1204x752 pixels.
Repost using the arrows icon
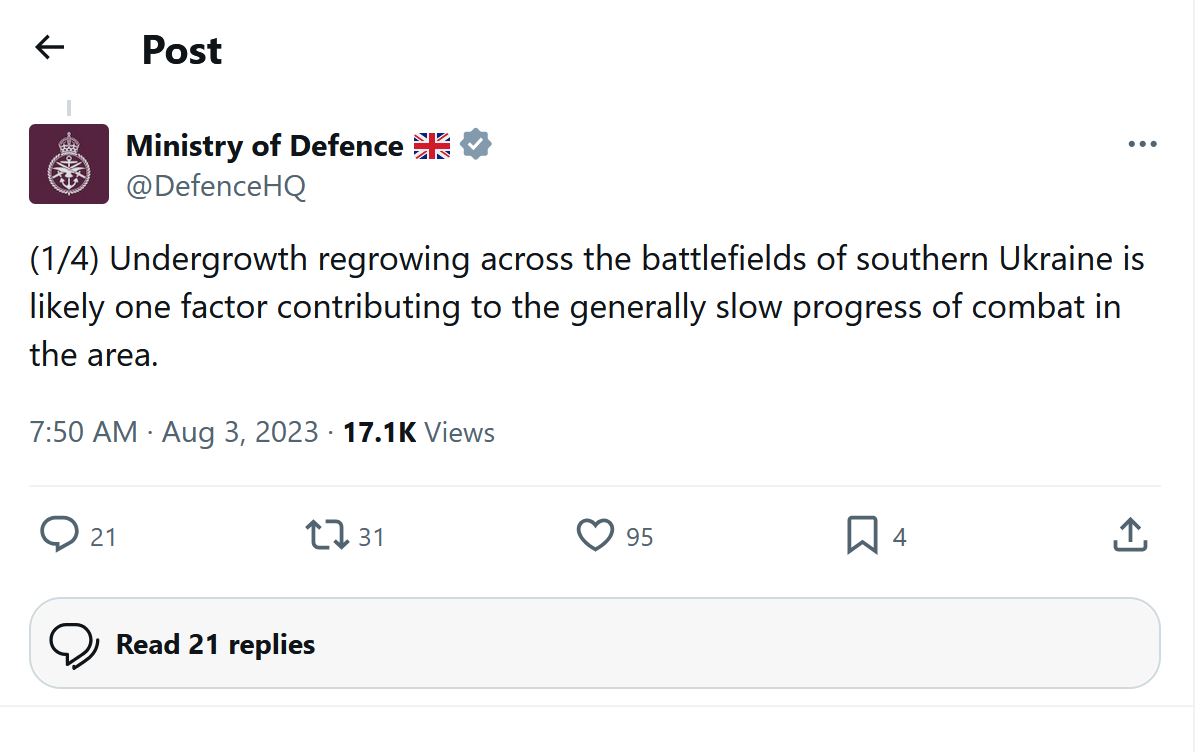[327, 535]
